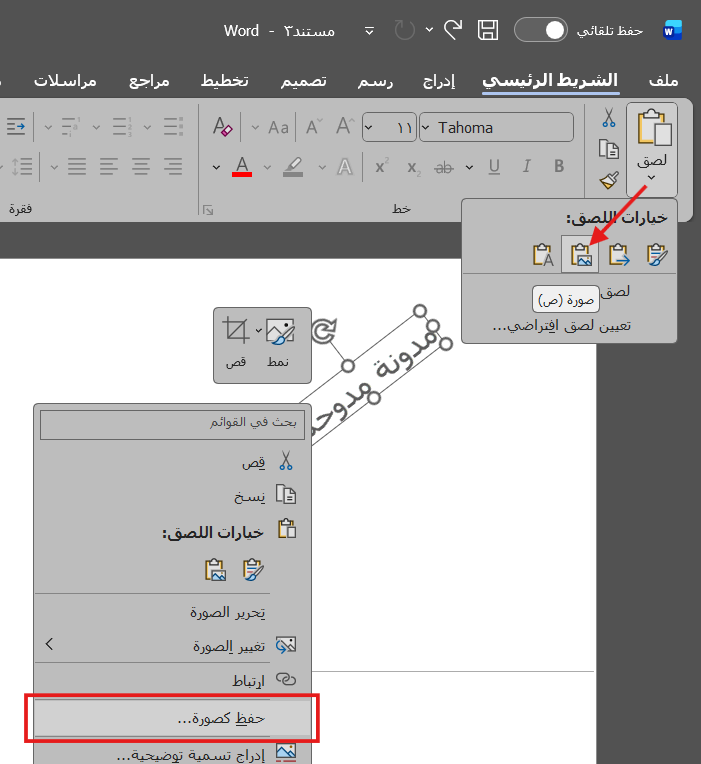Image resolution: width=701 pixels, height=764 pixels.
Task: Click 'تعيين لصق افتراضي...' option
Action: click(561, 325)
